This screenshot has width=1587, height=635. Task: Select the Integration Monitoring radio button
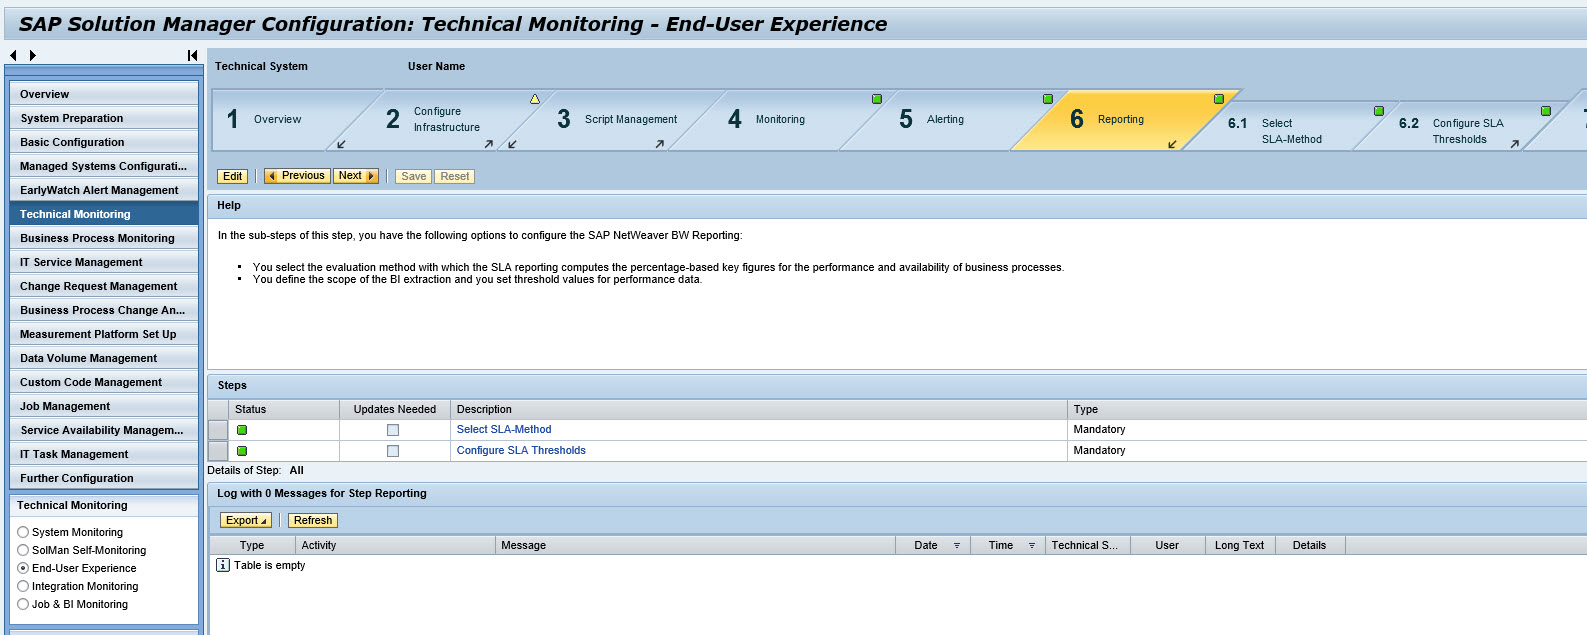23,586
